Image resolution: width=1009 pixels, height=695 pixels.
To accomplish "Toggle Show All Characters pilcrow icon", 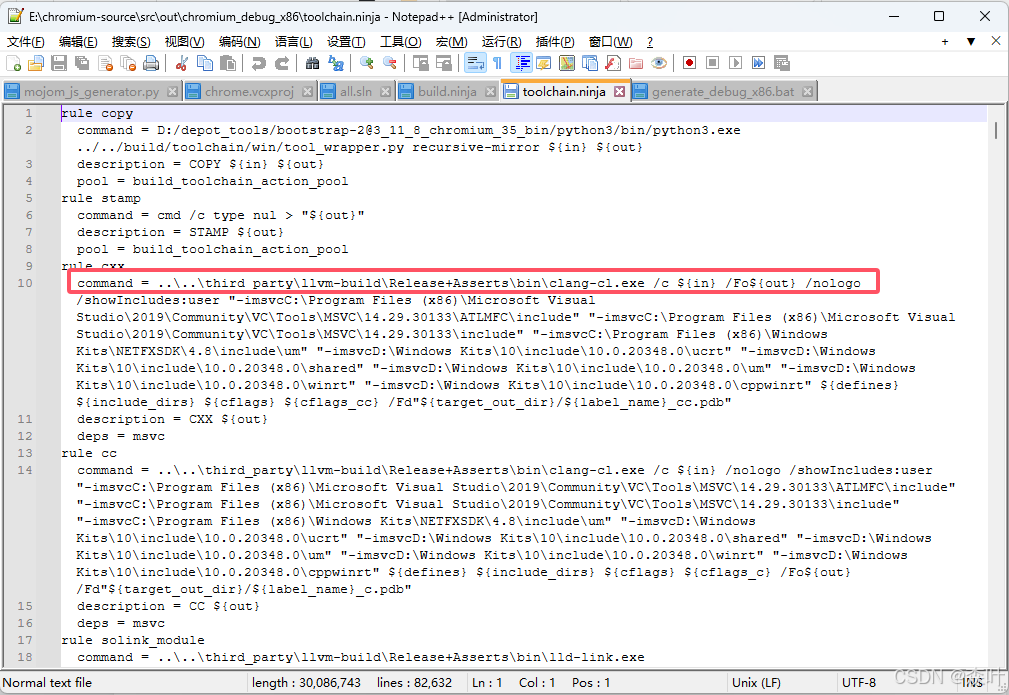I will point(497,63).
